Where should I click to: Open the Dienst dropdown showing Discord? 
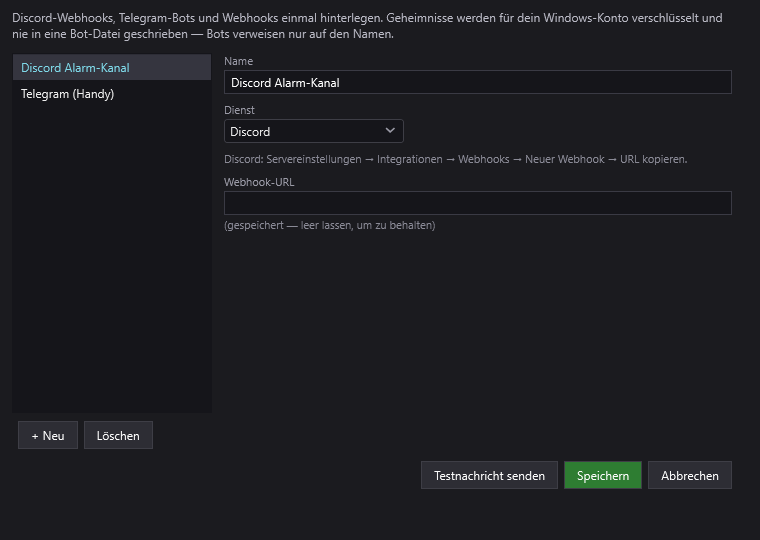314,131
